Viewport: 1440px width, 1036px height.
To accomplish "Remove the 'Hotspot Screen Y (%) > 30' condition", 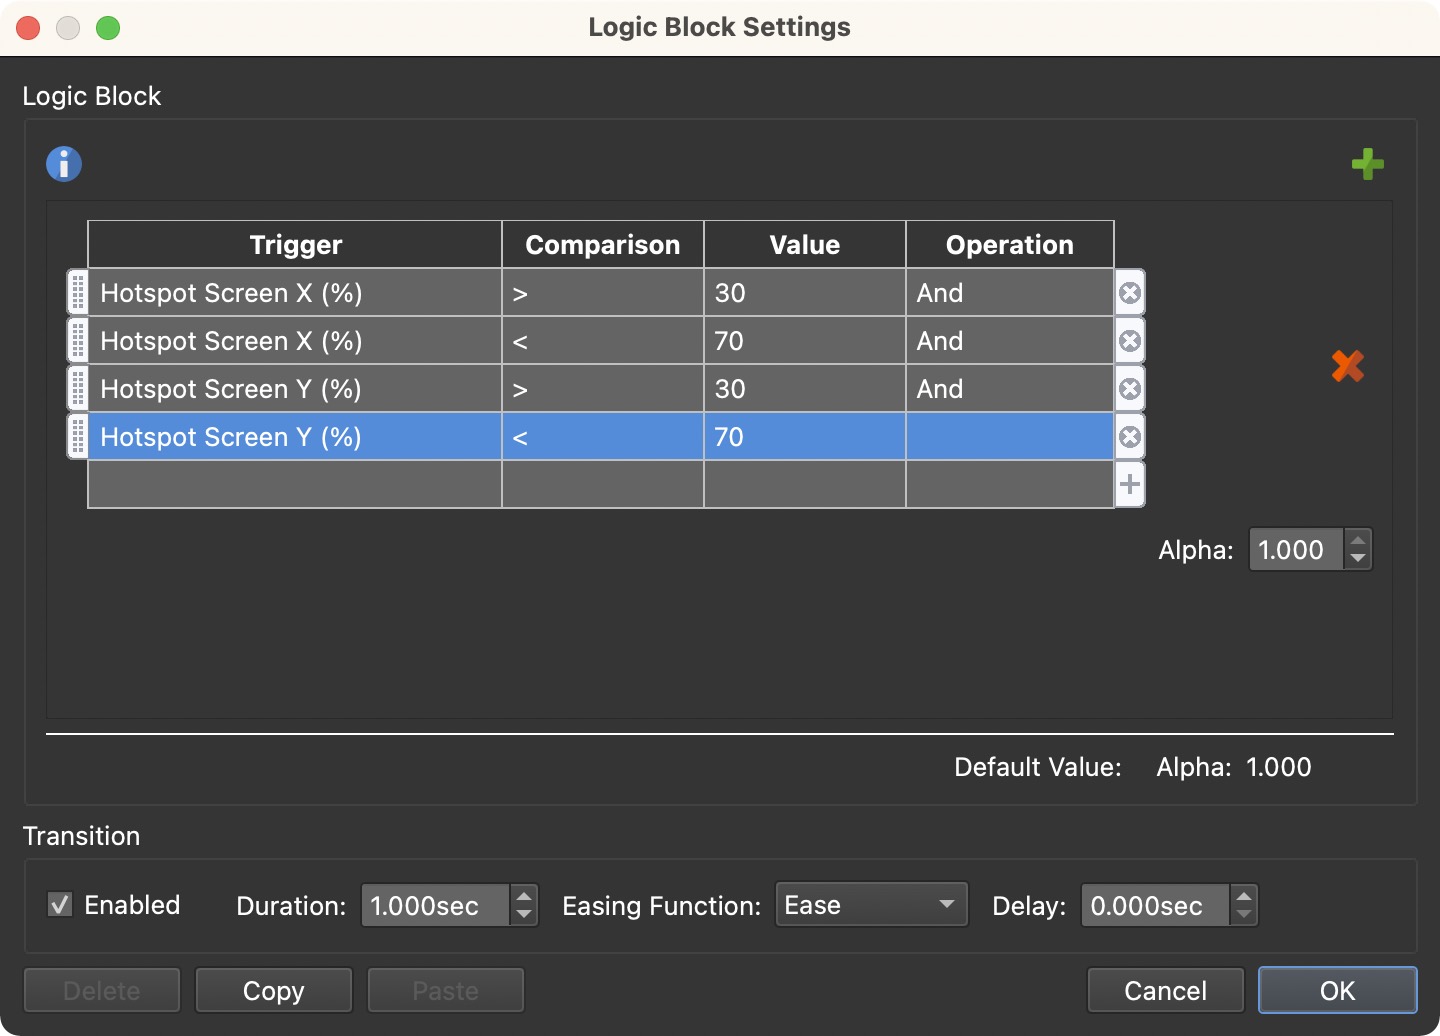I will (x=1129, y=388).
